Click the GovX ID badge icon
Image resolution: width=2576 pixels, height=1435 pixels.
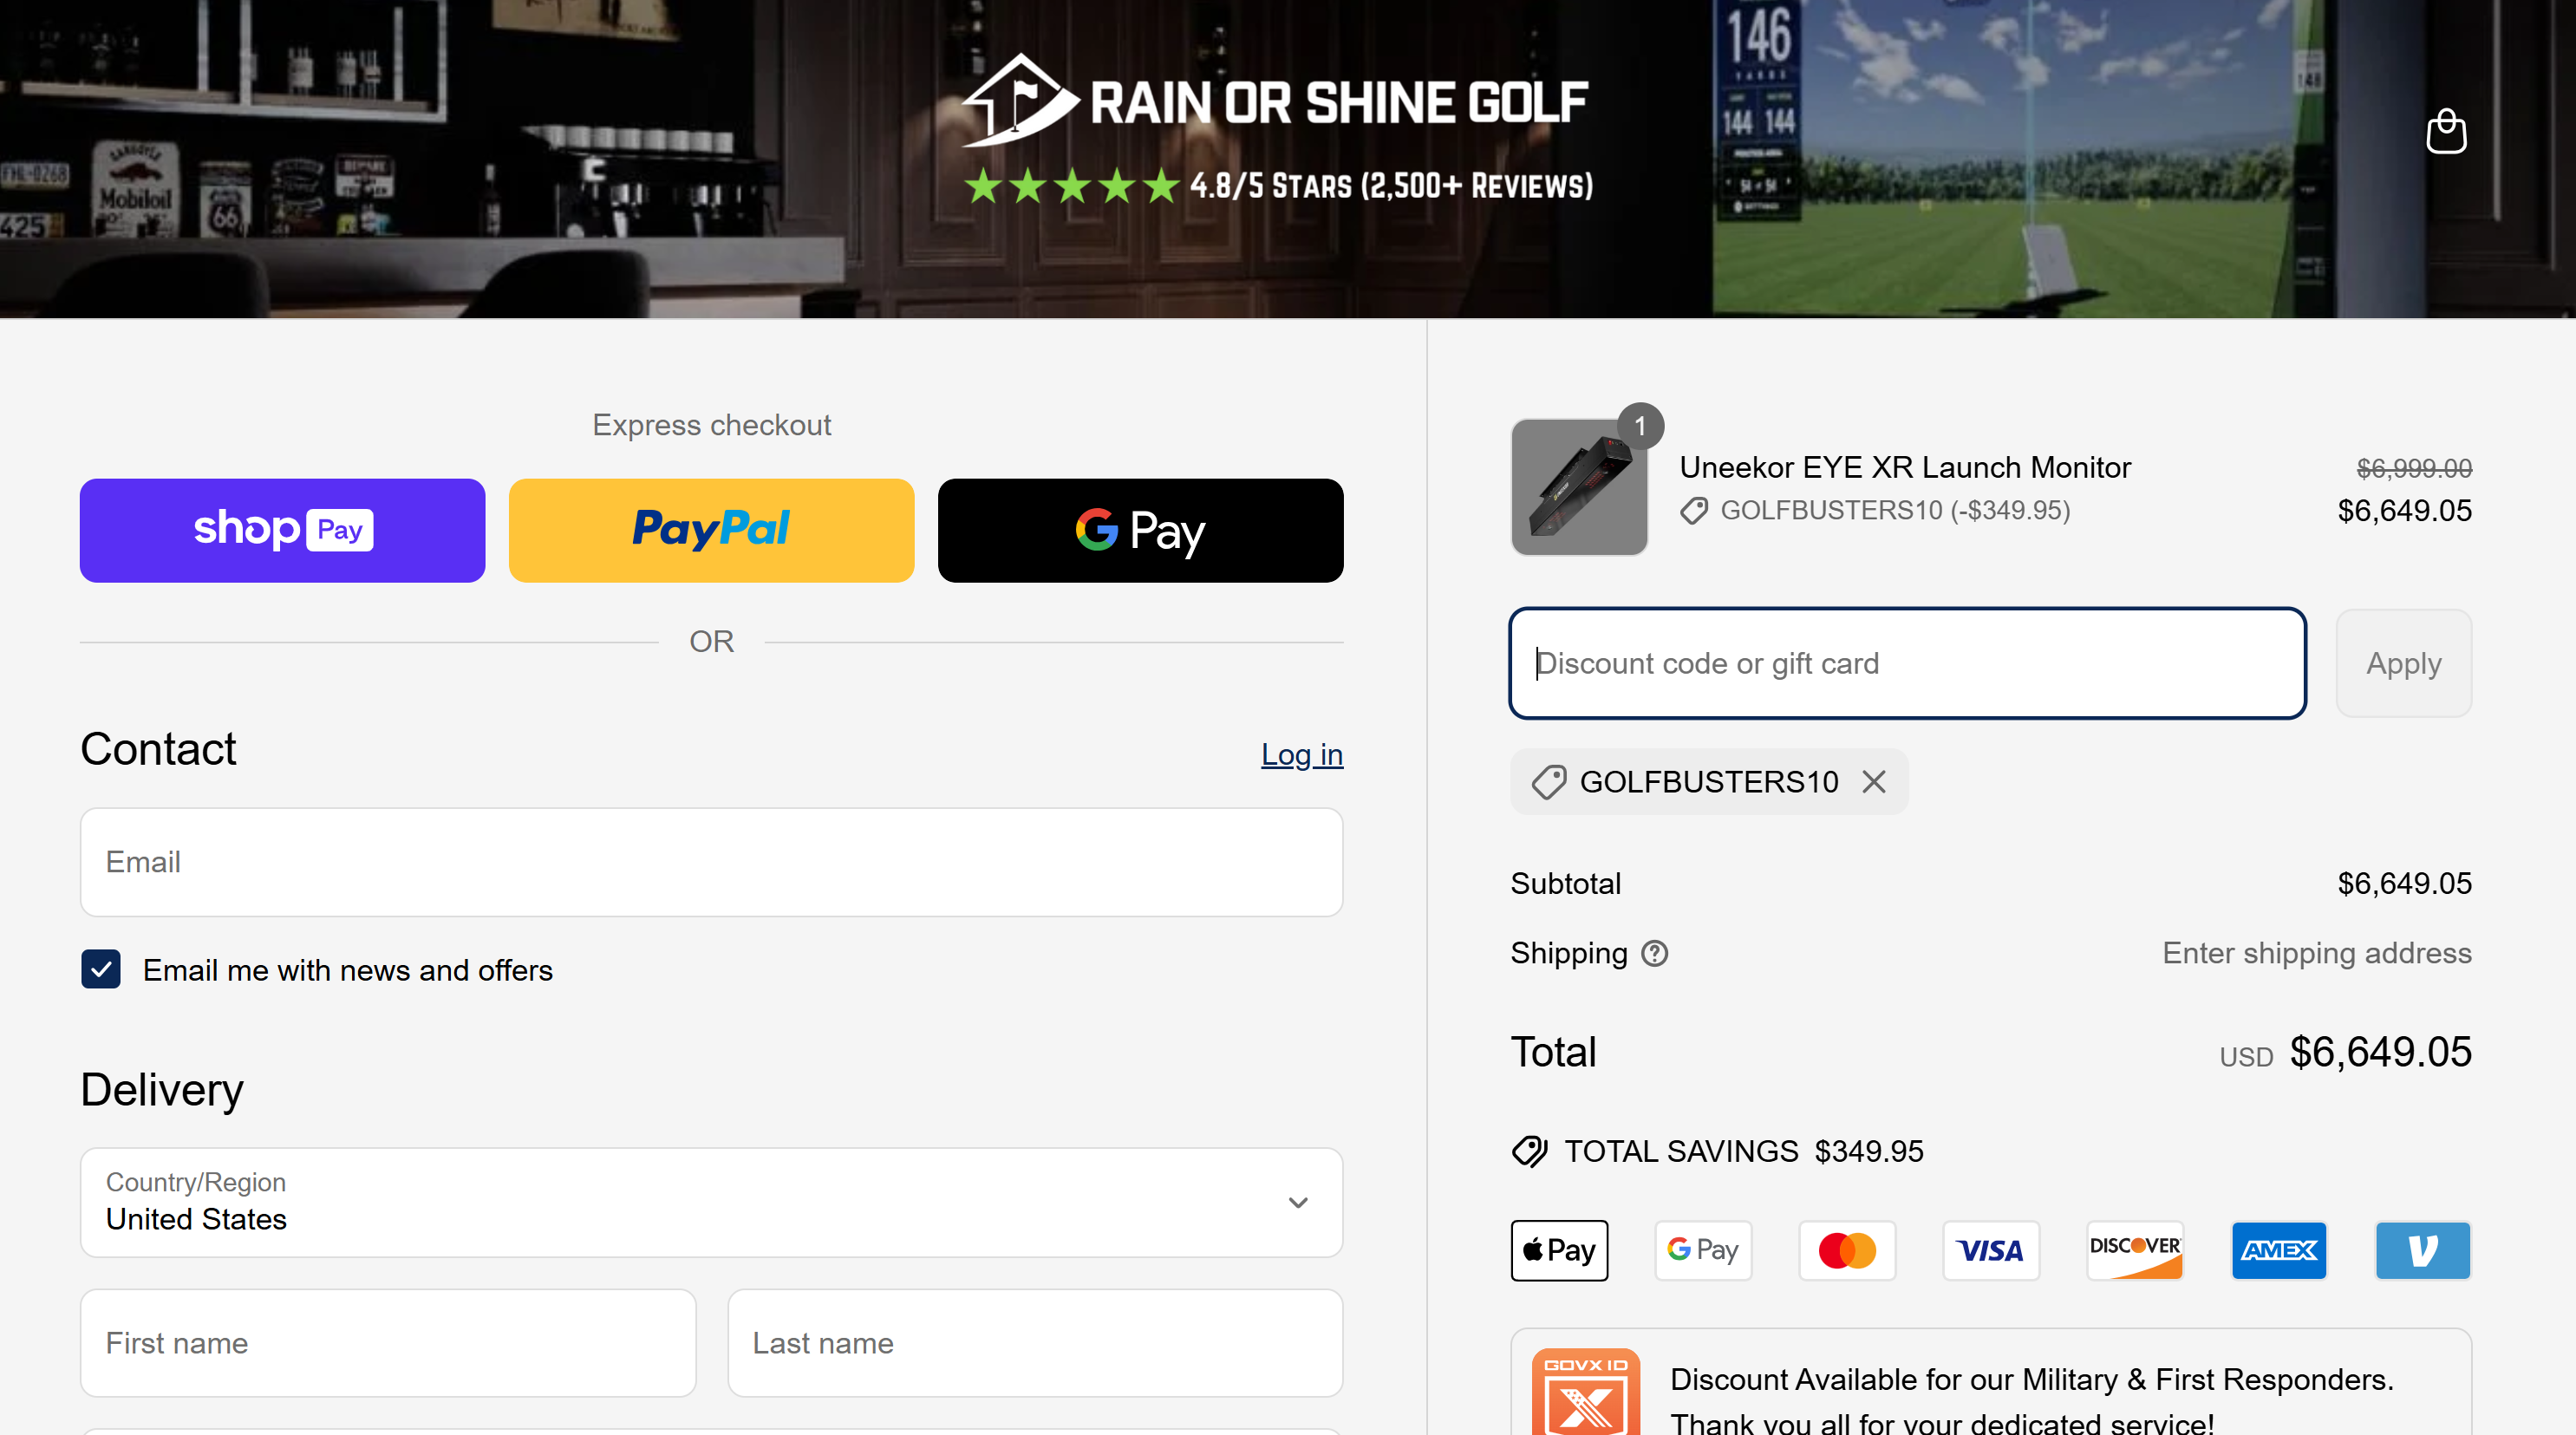coord(1586,1393)
